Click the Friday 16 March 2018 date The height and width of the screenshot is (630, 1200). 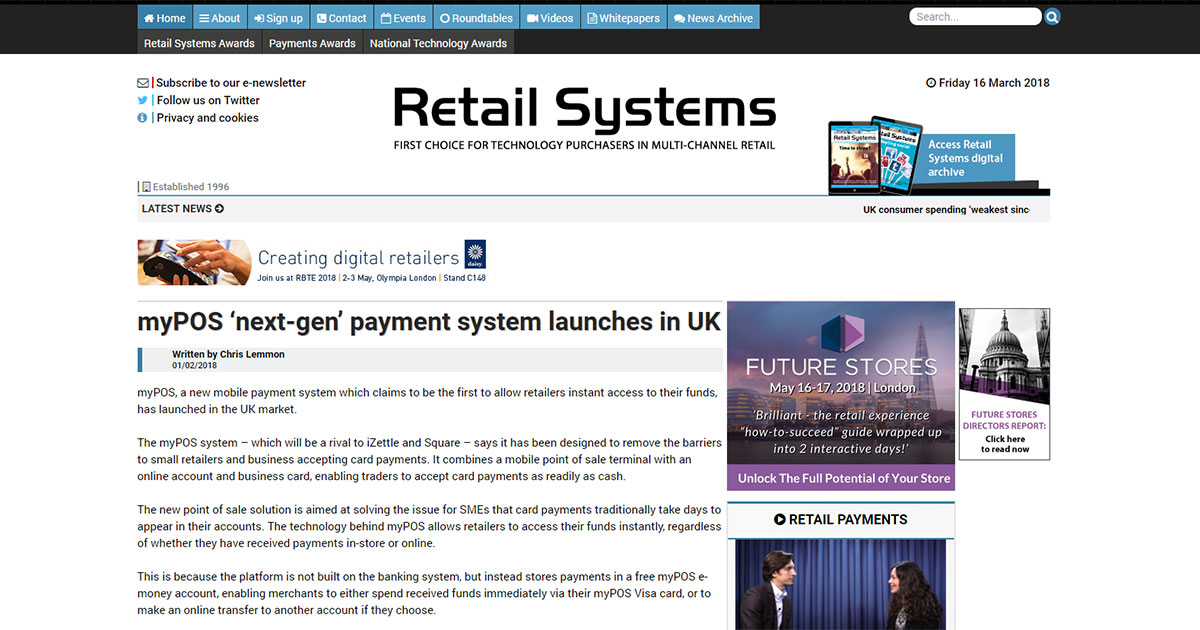(994, 83)
